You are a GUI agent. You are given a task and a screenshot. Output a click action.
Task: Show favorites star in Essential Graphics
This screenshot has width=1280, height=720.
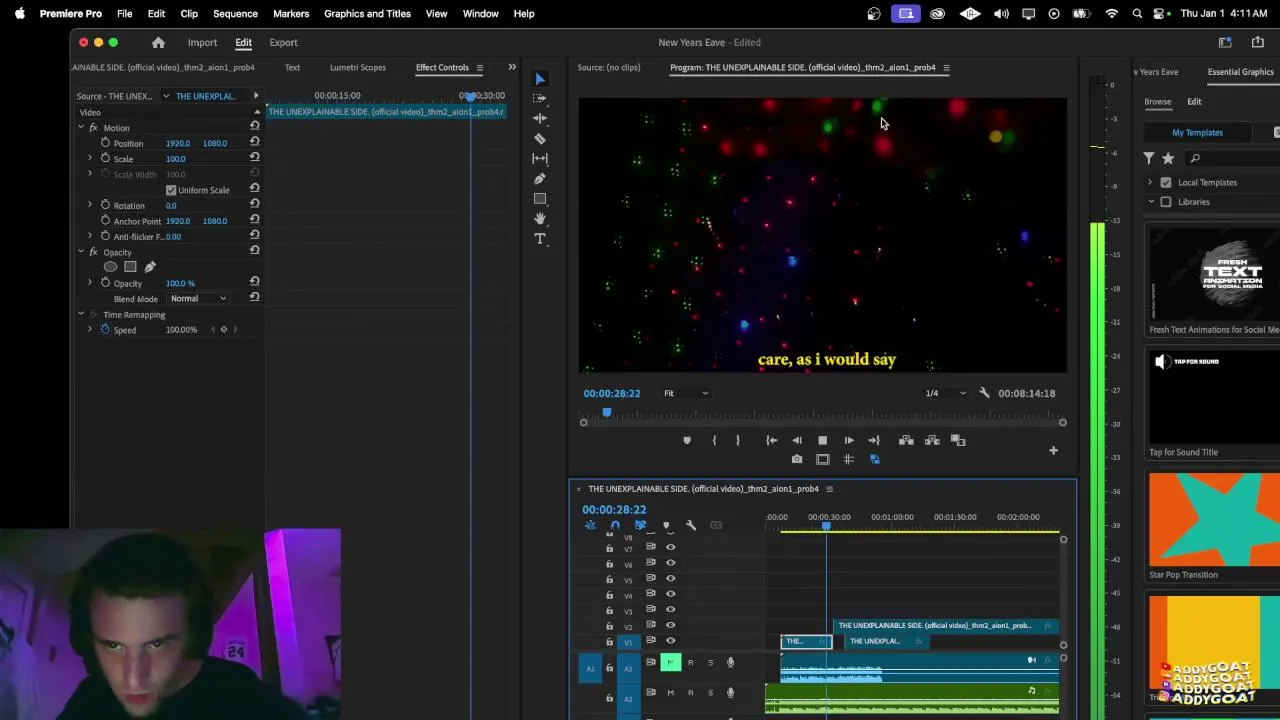[x=1167, y=158]
